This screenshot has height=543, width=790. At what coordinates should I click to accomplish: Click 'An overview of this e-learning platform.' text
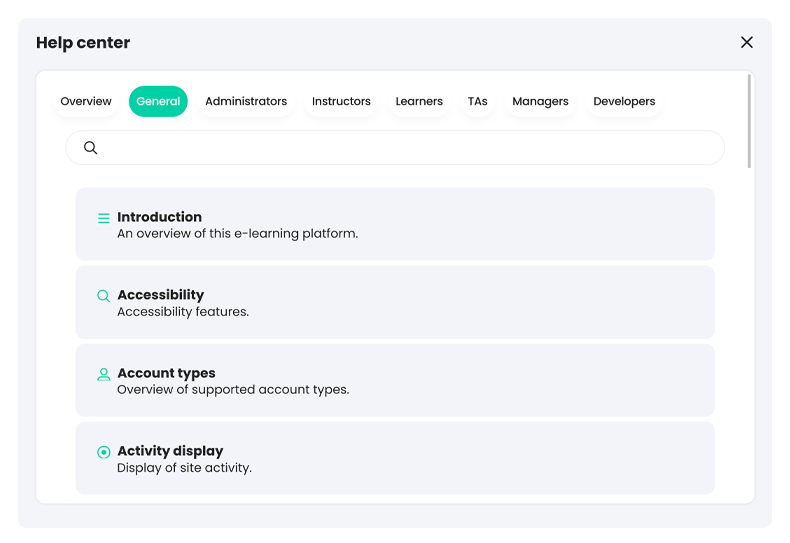pos(237,234)
